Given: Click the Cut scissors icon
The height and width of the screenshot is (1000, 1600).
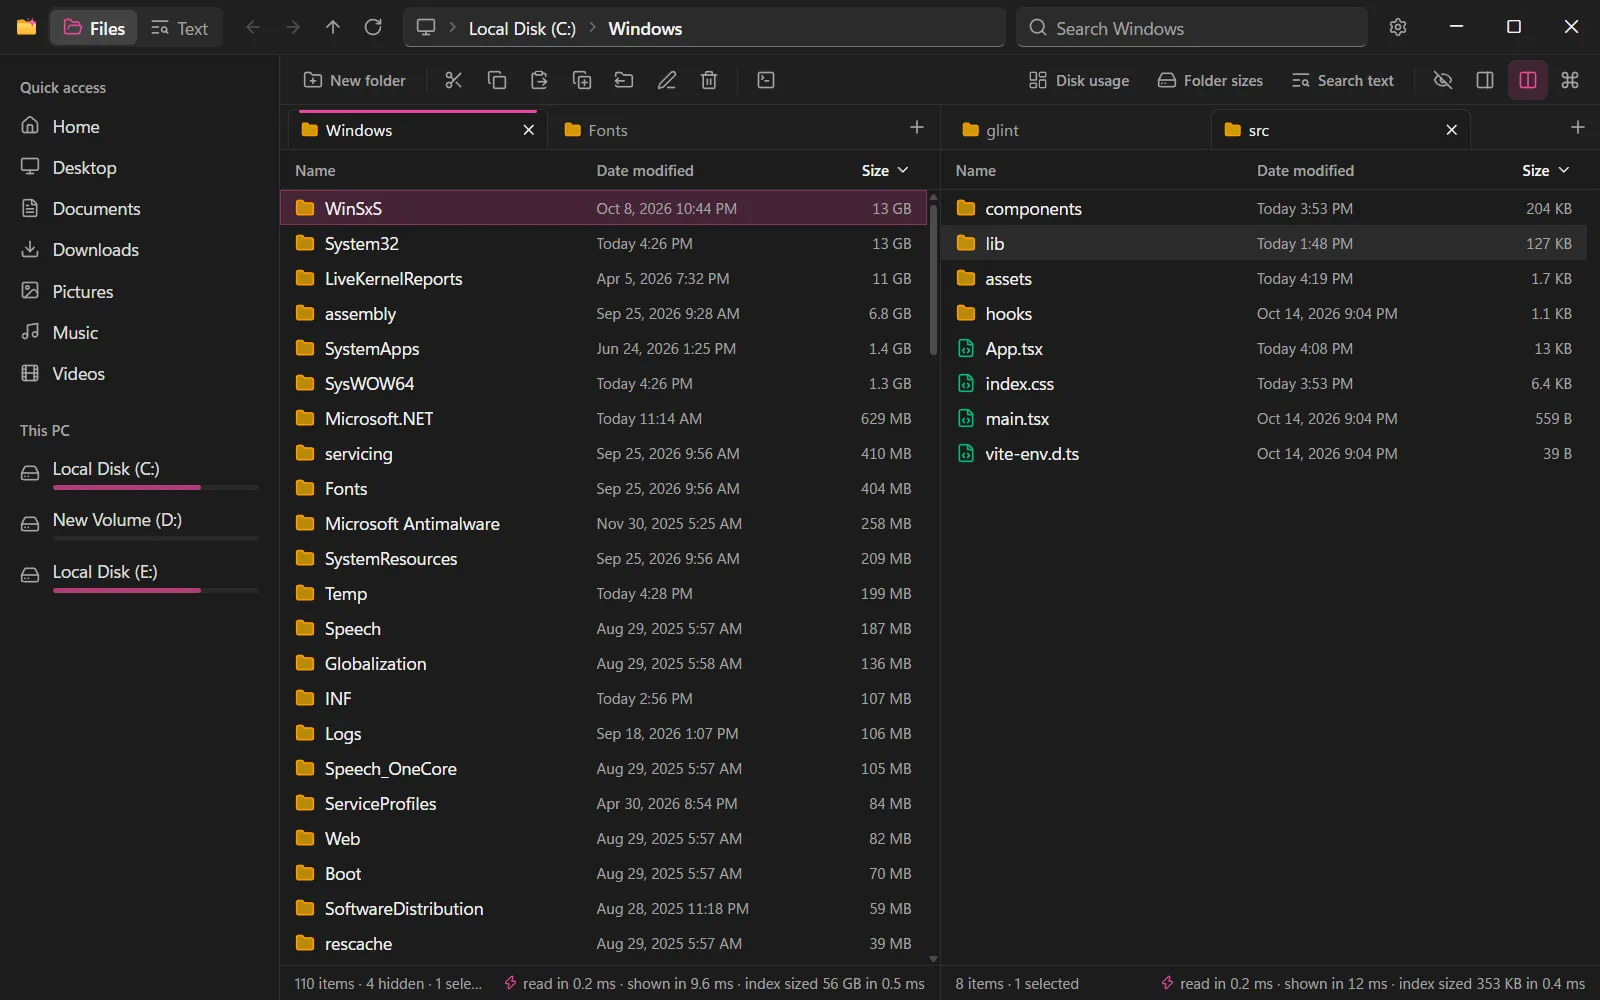Looking at the screenshot, I should (453, 80).
